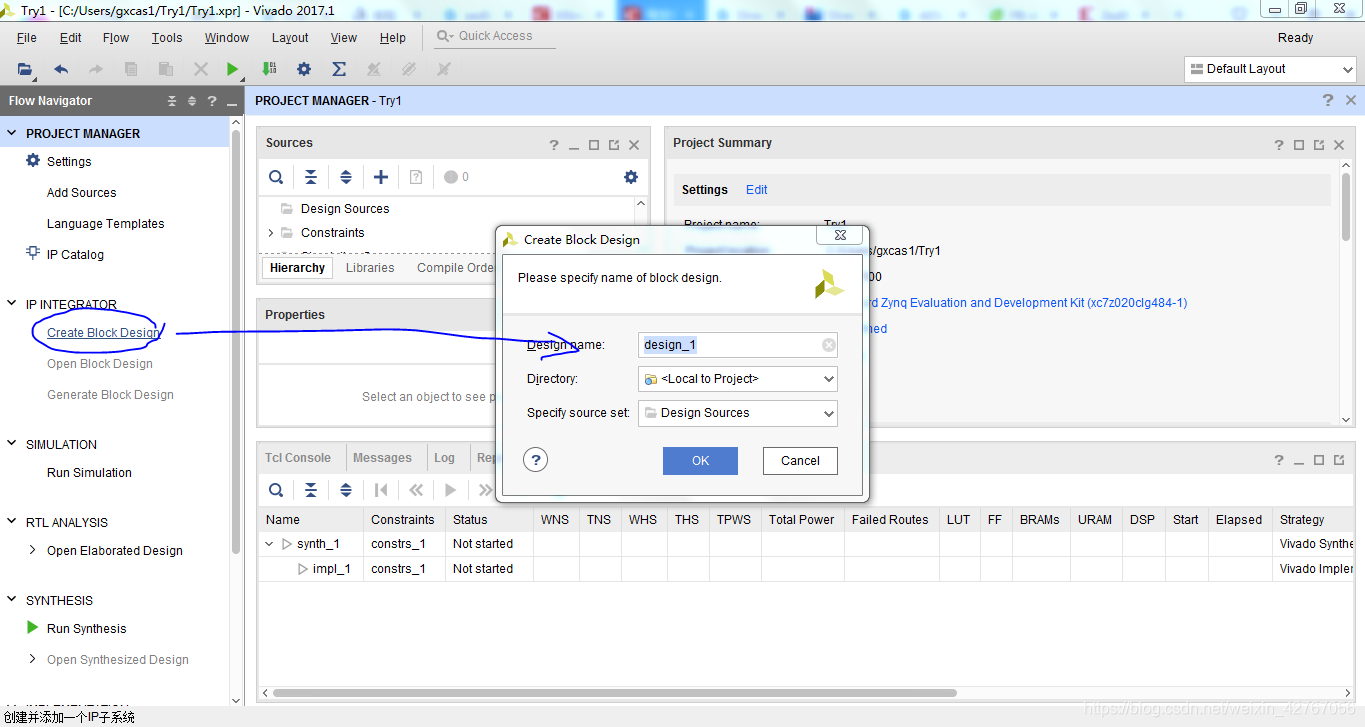The width and height of the screenshot is (1365, 727).
Task: Collapse all rows in Design Runs
Action: 311,490
